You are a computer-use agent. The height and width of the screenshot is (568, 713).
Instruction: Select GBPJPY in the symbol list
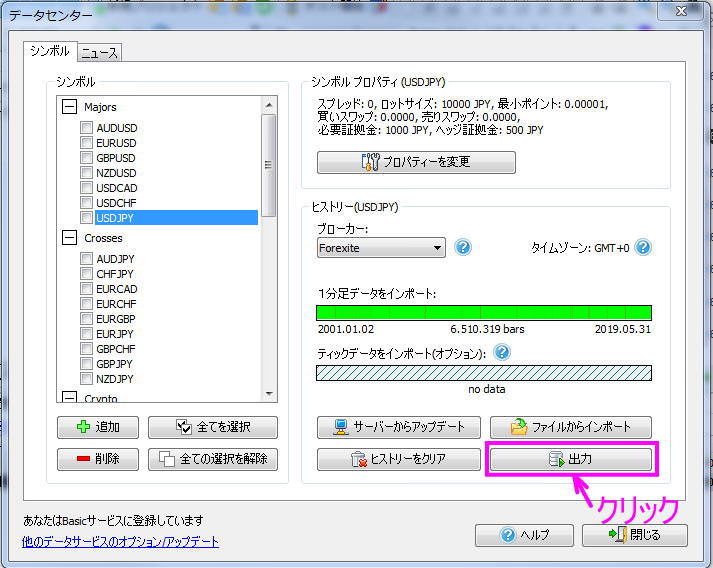click(114, 364)
